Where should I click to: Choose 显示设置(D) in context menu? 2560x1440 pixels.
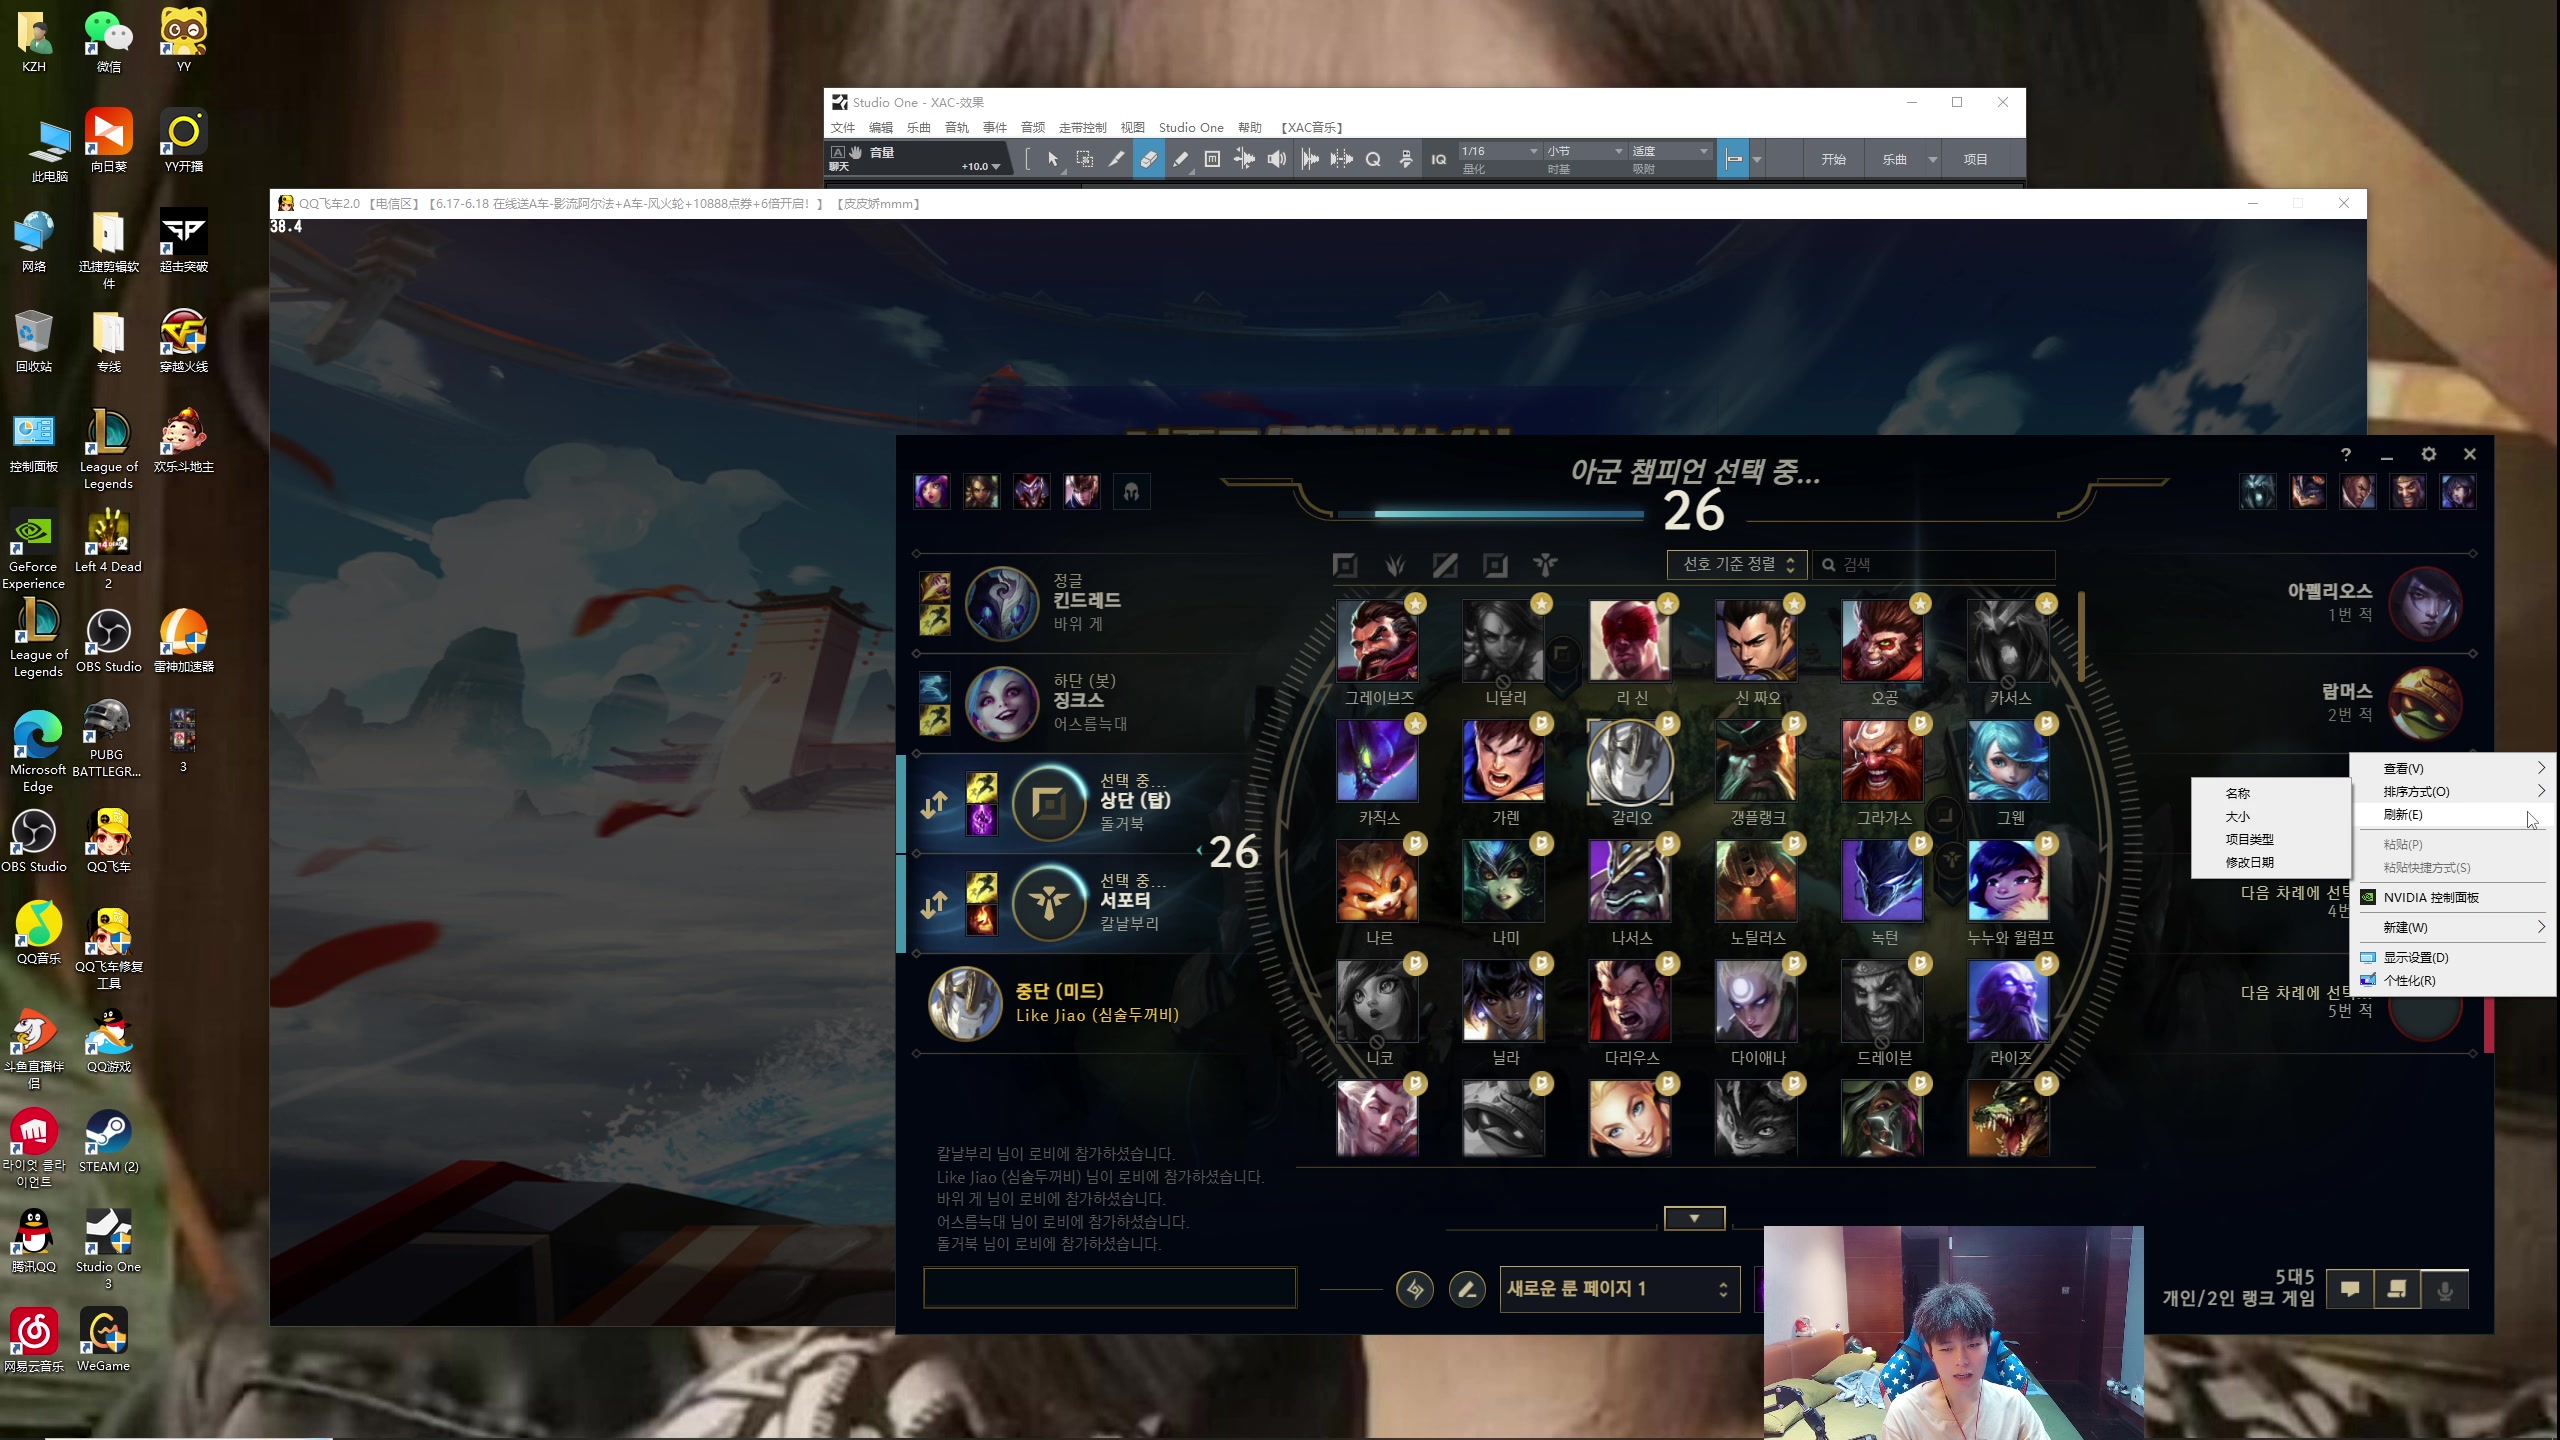point(2452,957)
